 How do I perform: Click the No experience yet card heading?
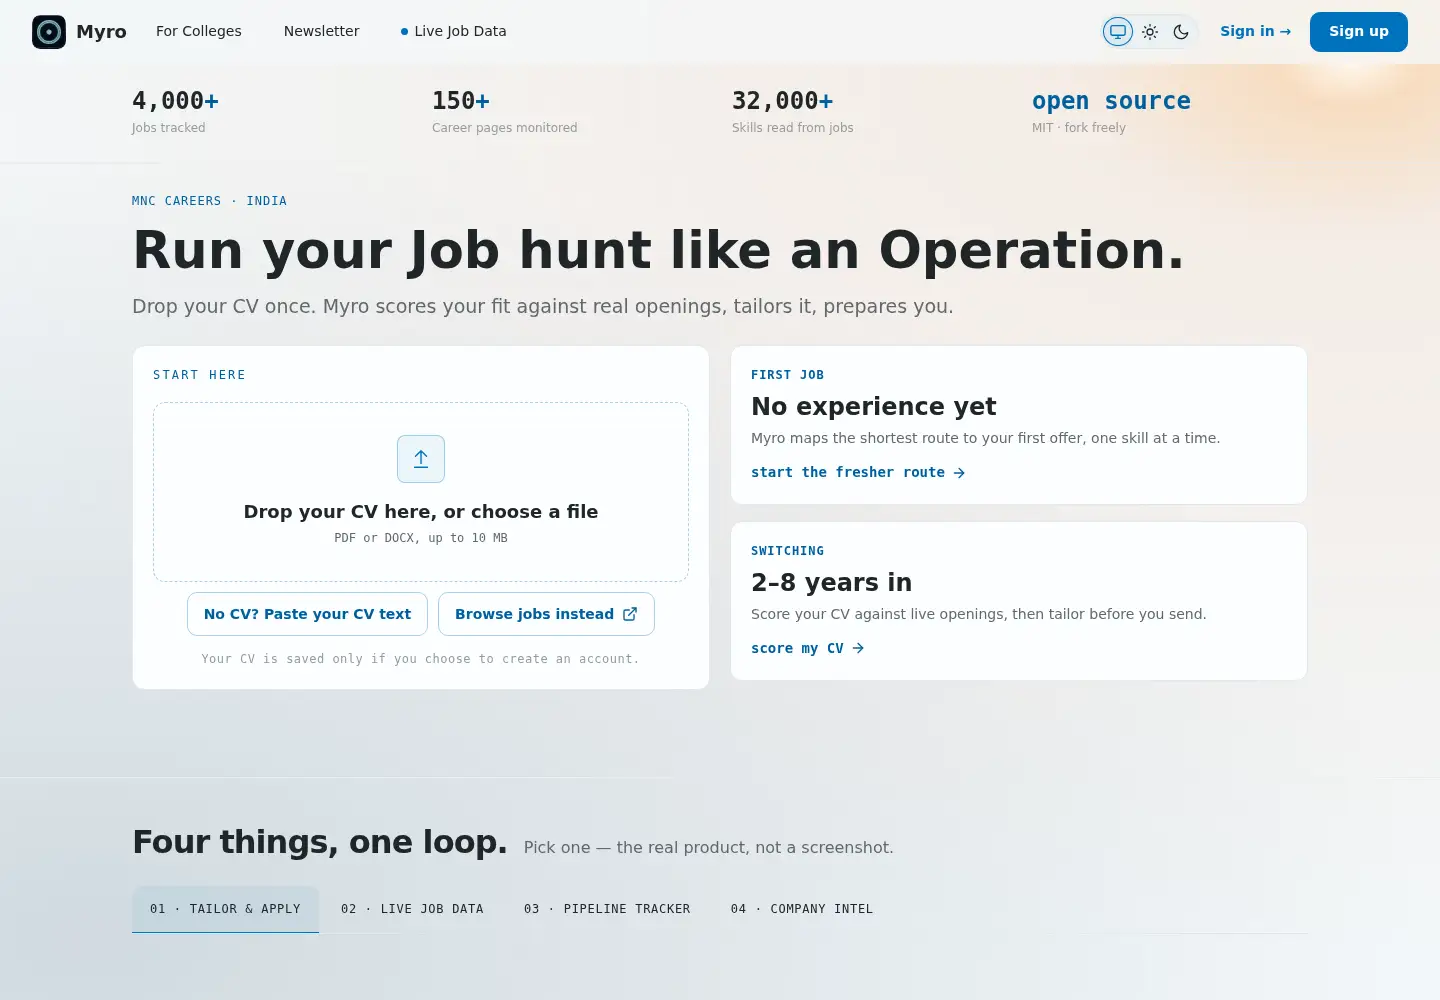[873, 406]
